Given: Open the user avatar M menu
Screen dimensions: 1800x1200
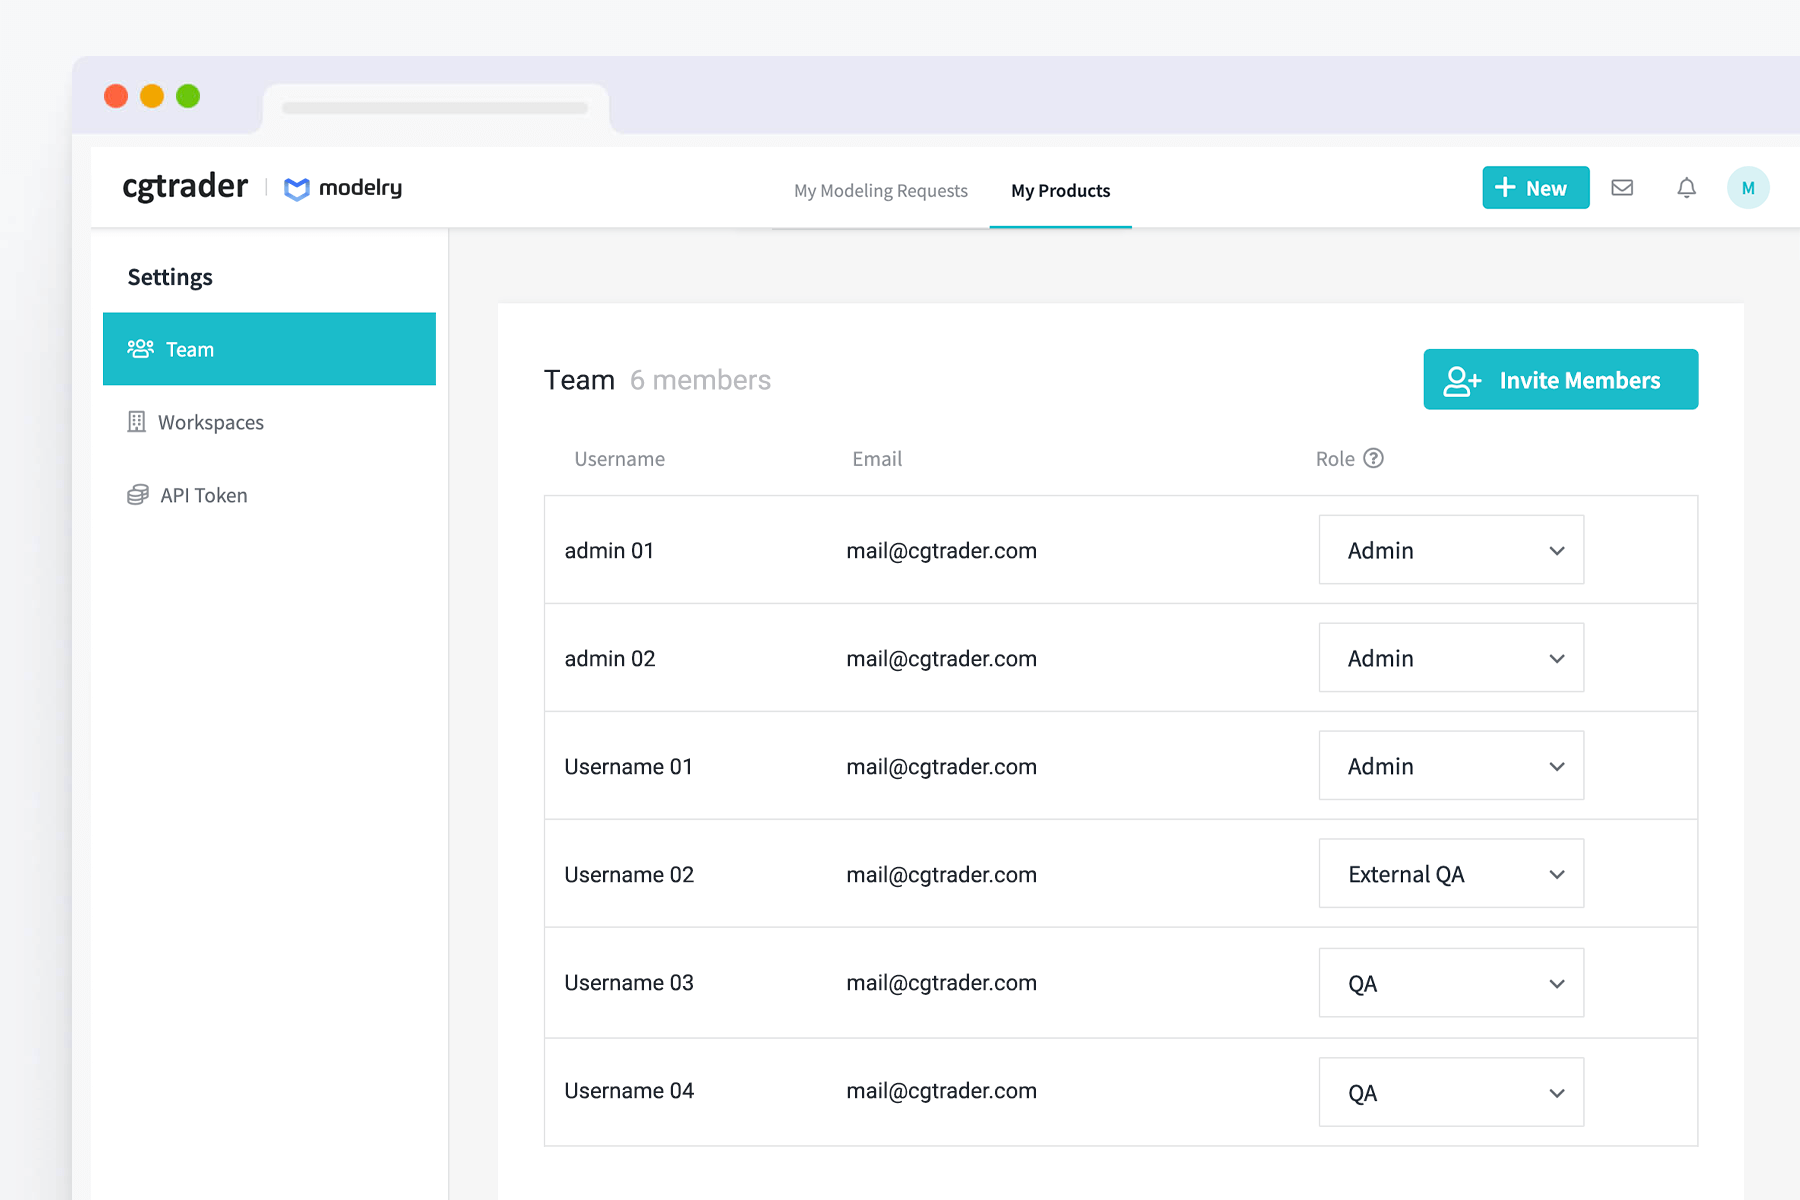Looking at the screenshot, I should pyautogui.click(x=1748, y=188).
